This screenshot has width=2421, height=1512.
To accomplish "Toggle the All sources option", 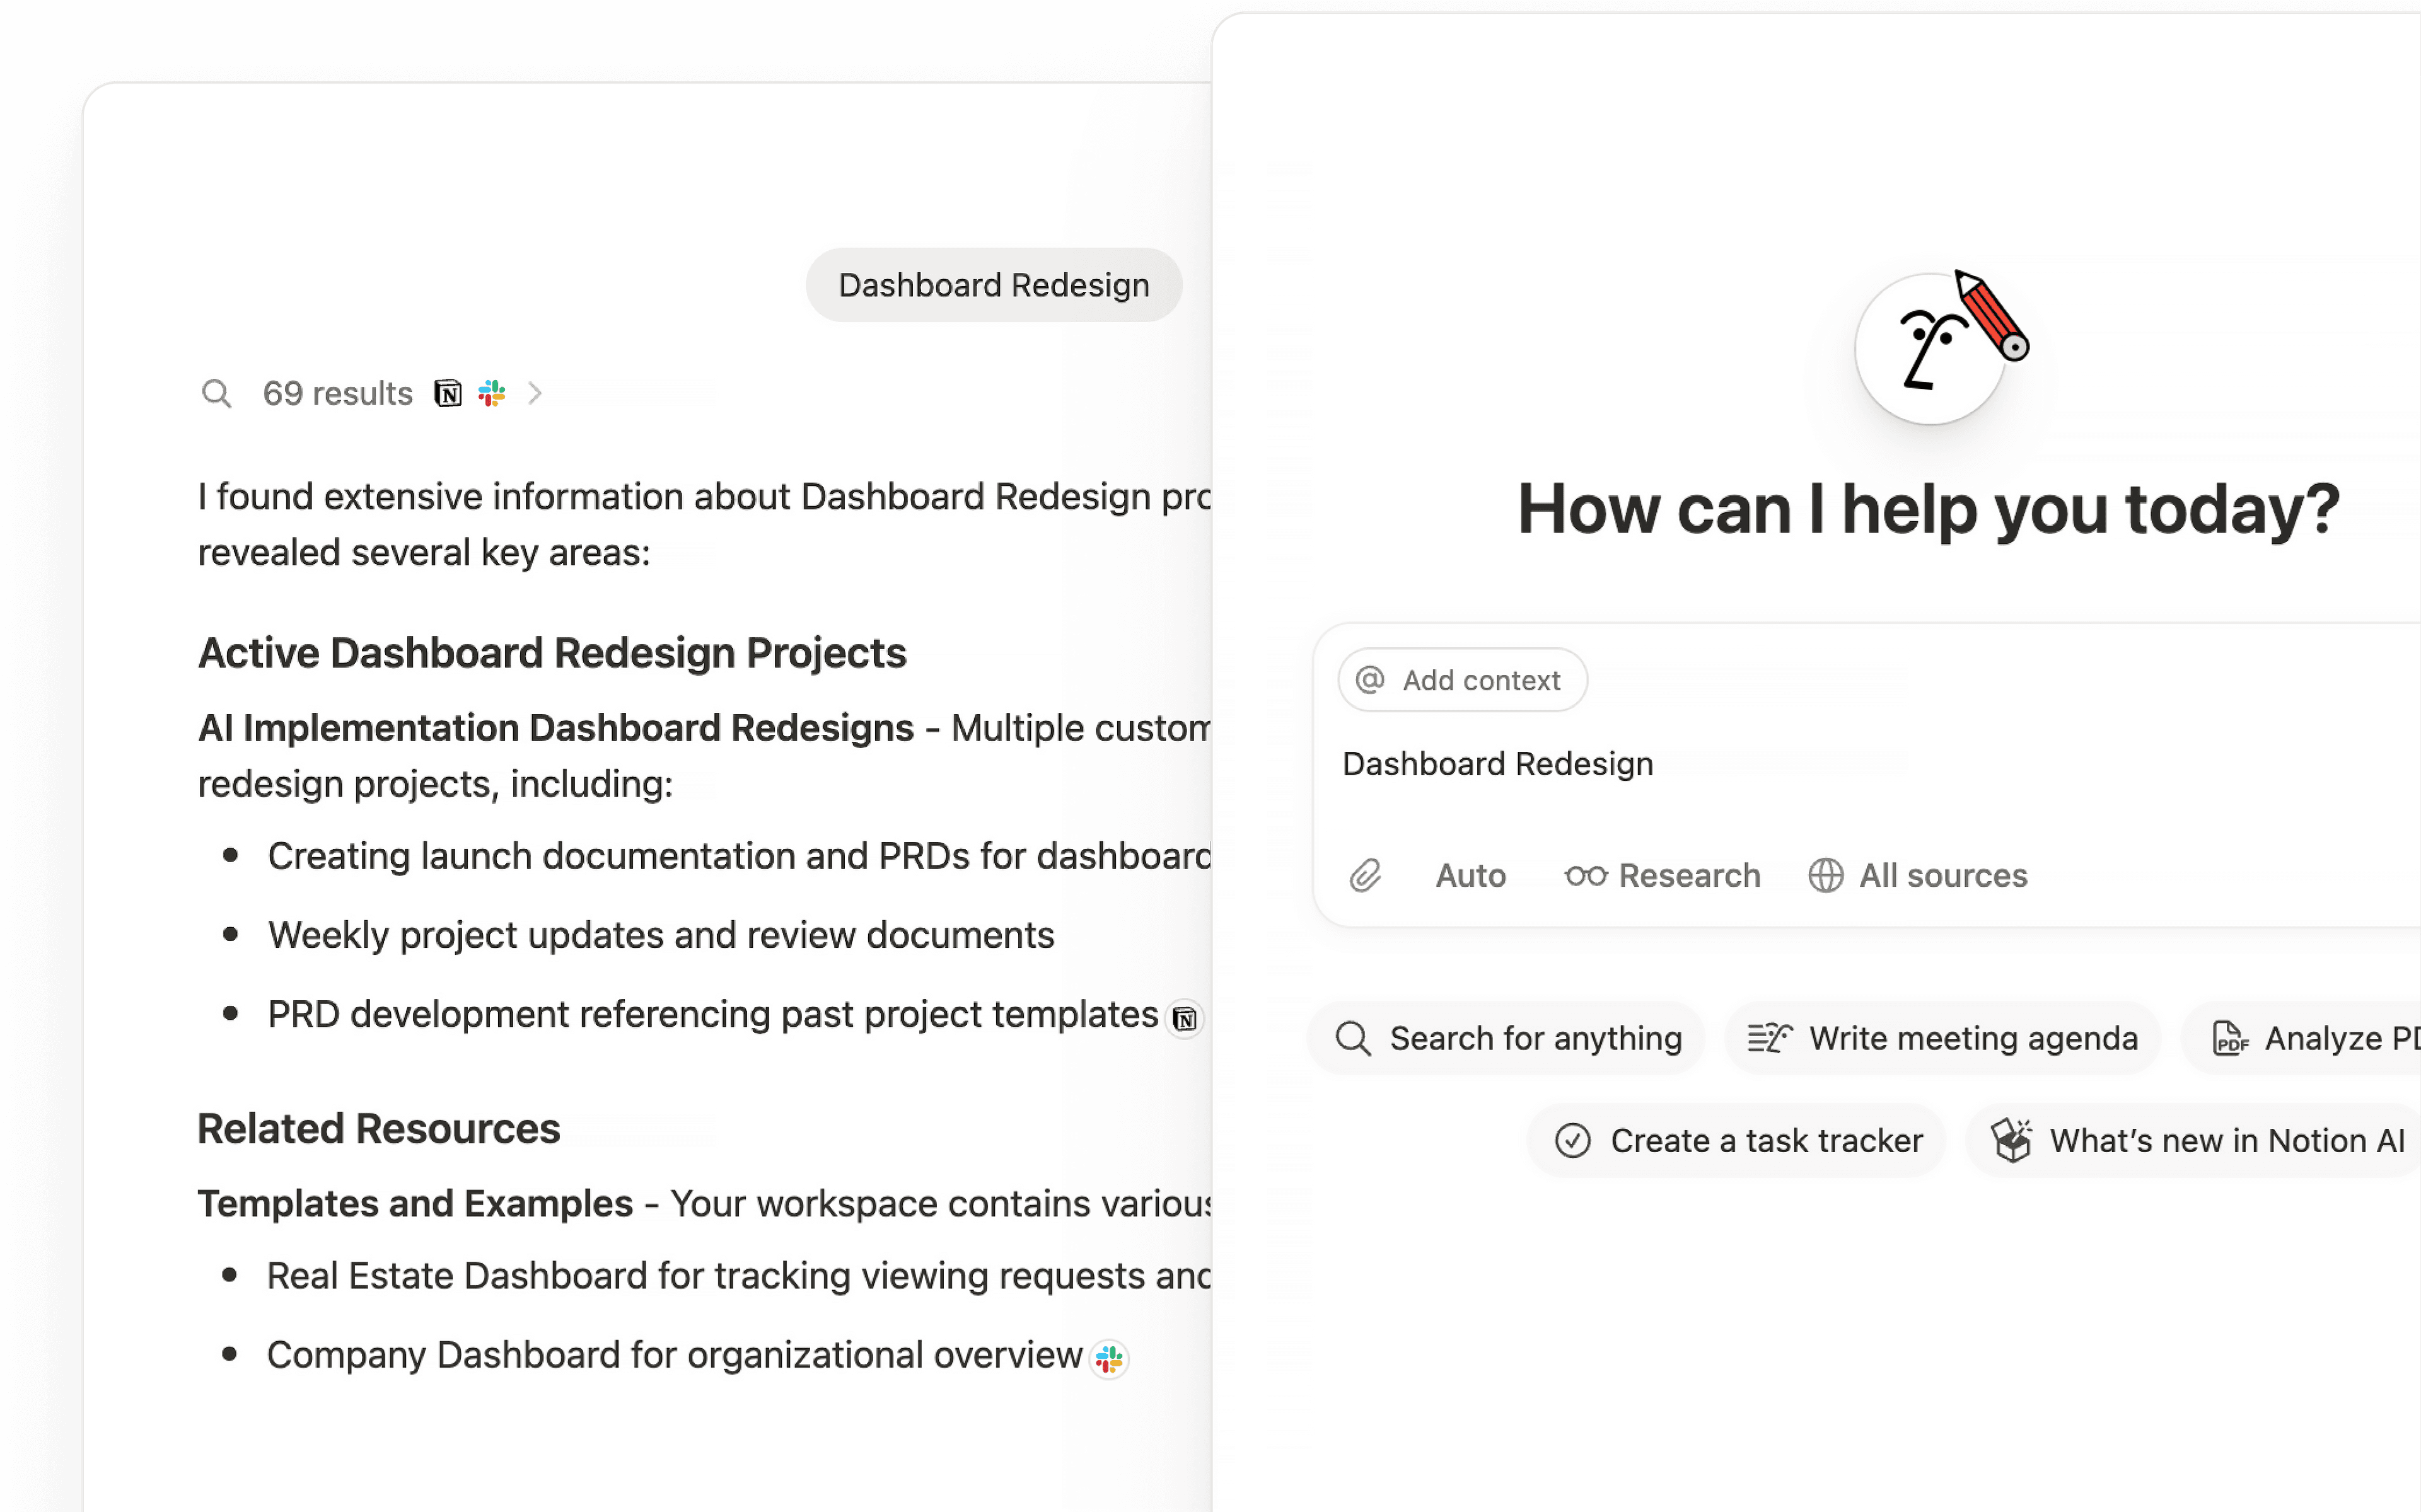I will point(1917,875).
